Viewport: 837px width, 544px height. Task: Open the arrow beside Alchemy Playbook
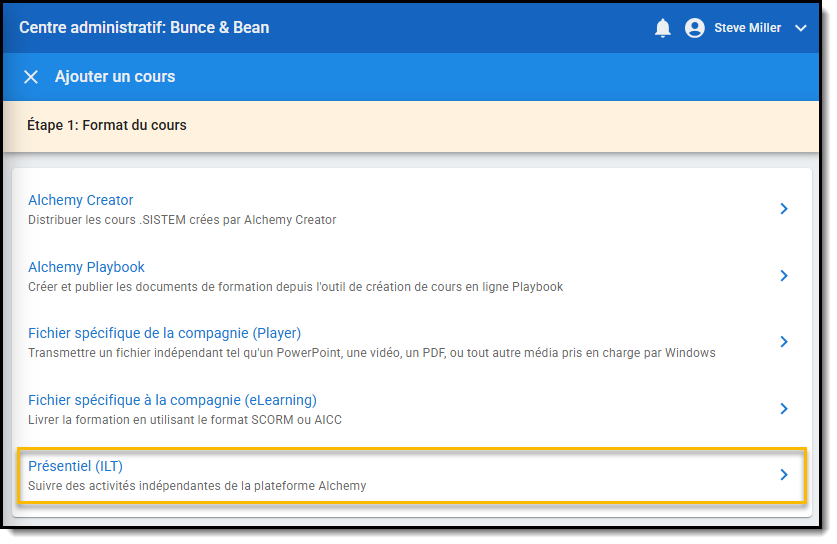(784, 276)
